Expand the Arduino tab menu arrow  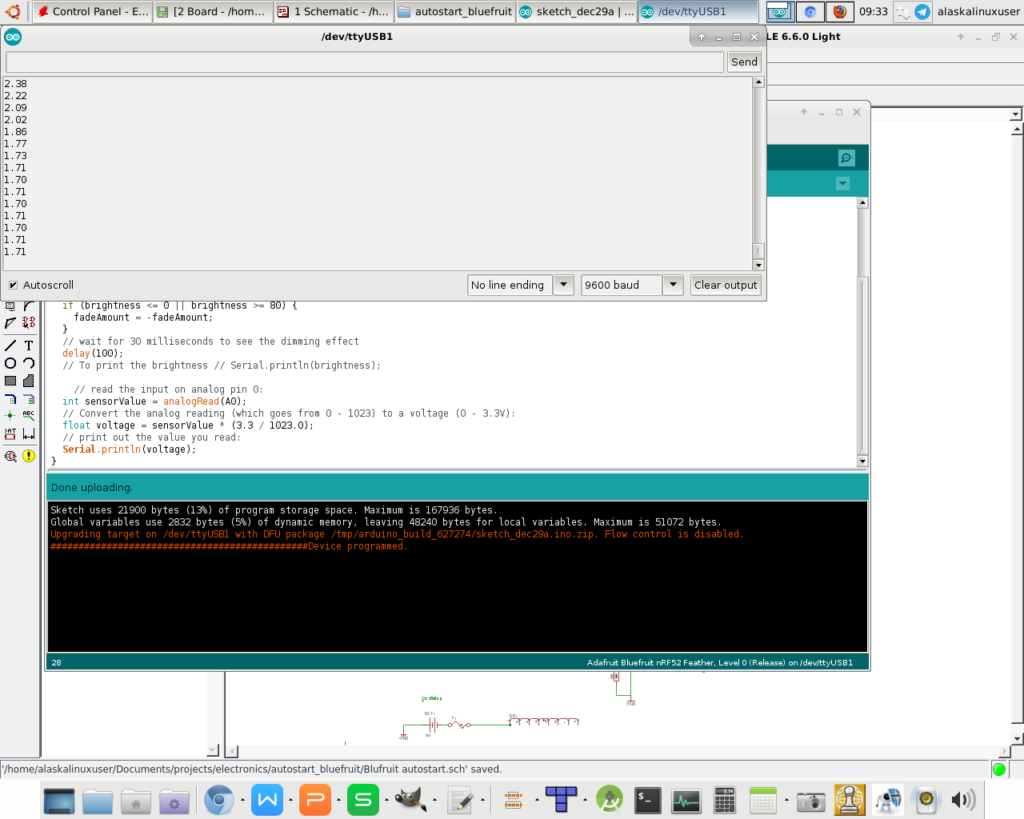pyautogui.click(x=842, y=184)
